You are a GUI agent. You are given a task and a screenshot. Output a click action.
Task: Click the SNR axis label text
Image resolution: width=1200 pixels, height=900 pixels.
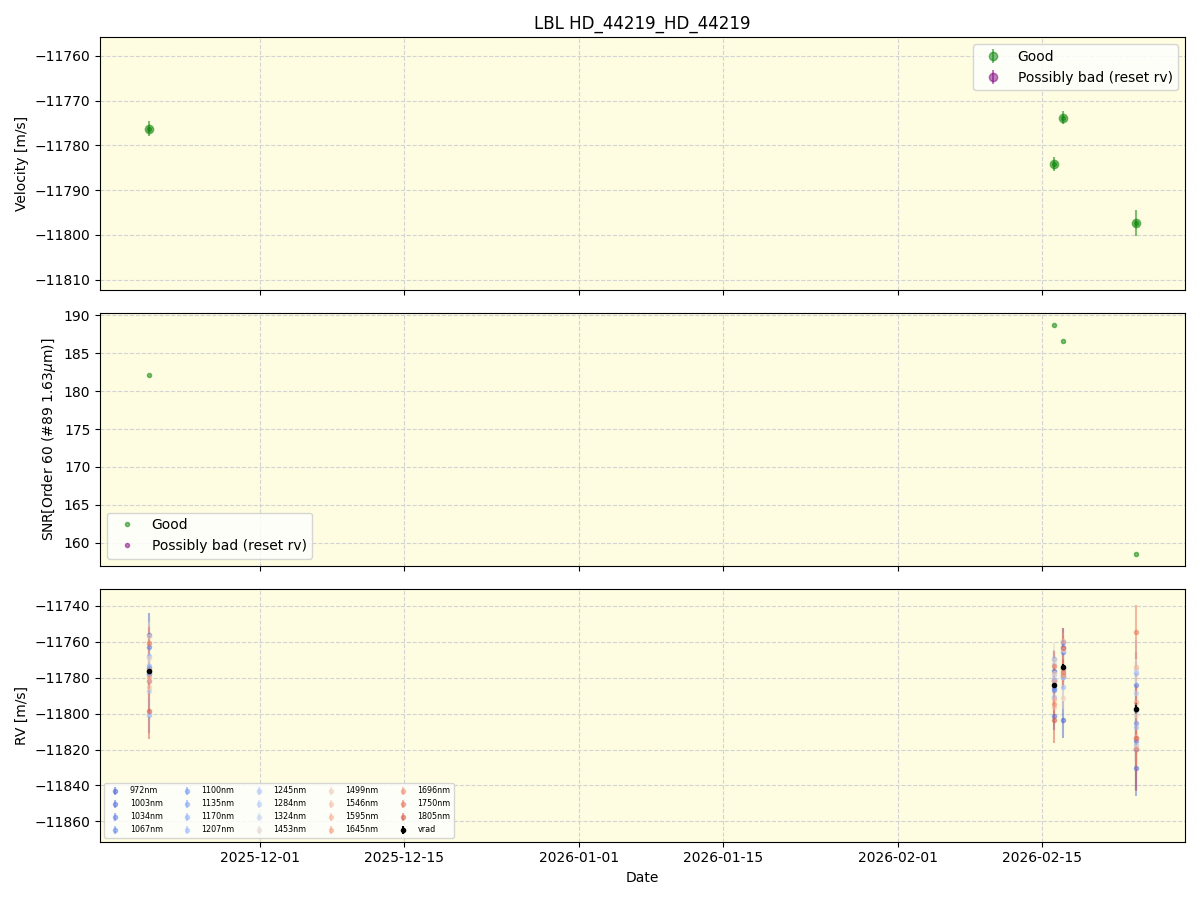click(47, 437)
